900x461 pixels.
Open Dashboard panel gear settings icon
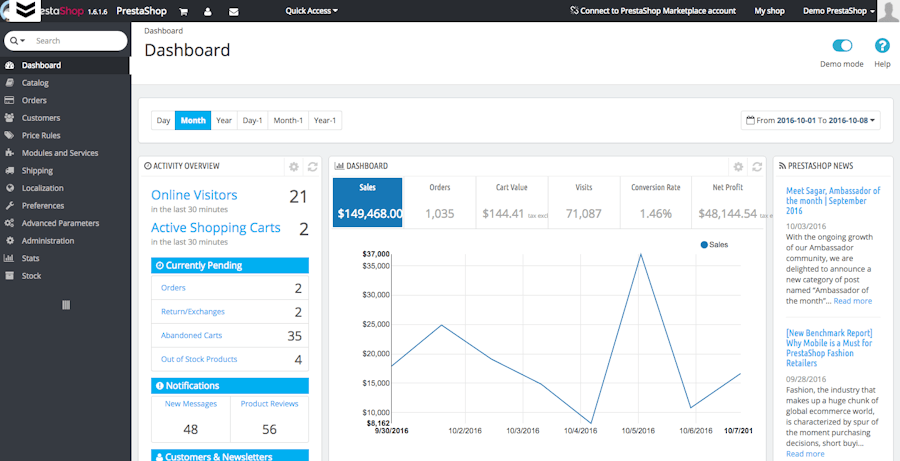(x=738, y=166)
